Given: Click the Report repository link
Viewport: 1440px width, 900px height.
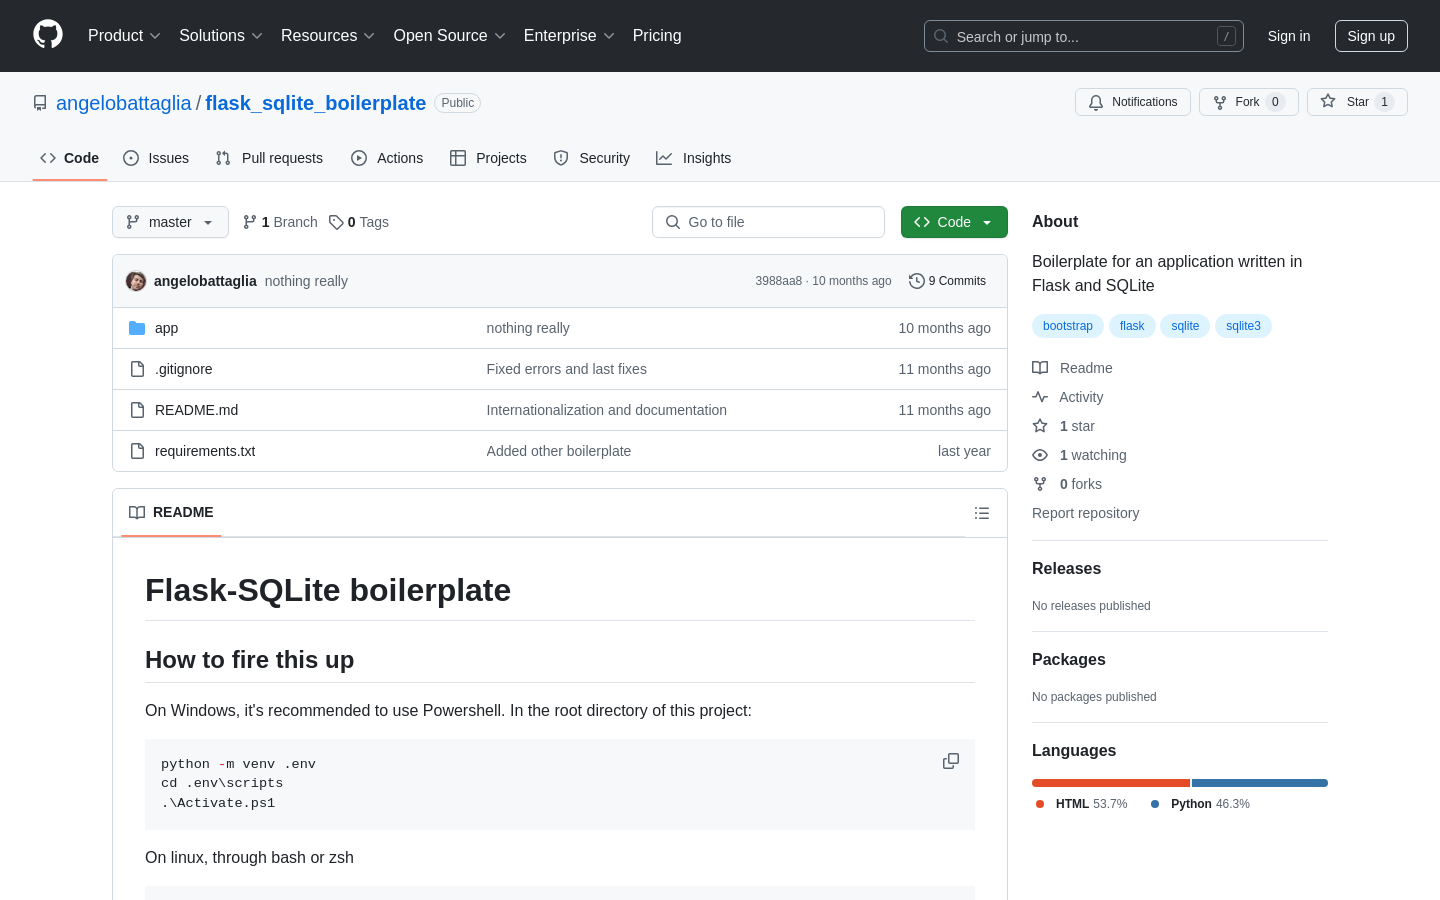Looking at the screenshot, I should point(1085,513).
